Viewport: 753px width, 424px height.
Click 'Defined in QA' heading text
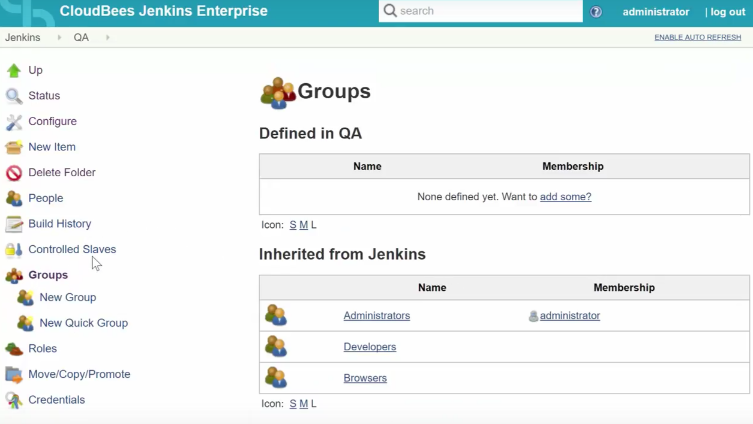tap(310, 133)
